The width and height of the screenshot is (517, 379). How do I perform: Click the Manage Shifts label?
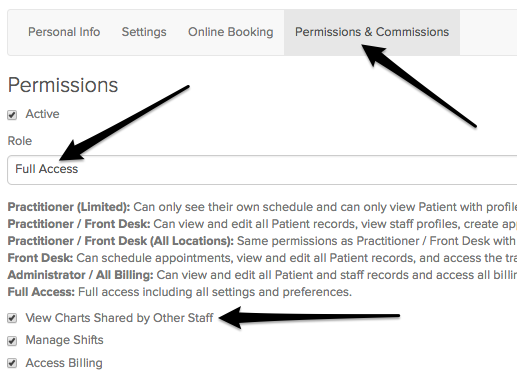65,340
